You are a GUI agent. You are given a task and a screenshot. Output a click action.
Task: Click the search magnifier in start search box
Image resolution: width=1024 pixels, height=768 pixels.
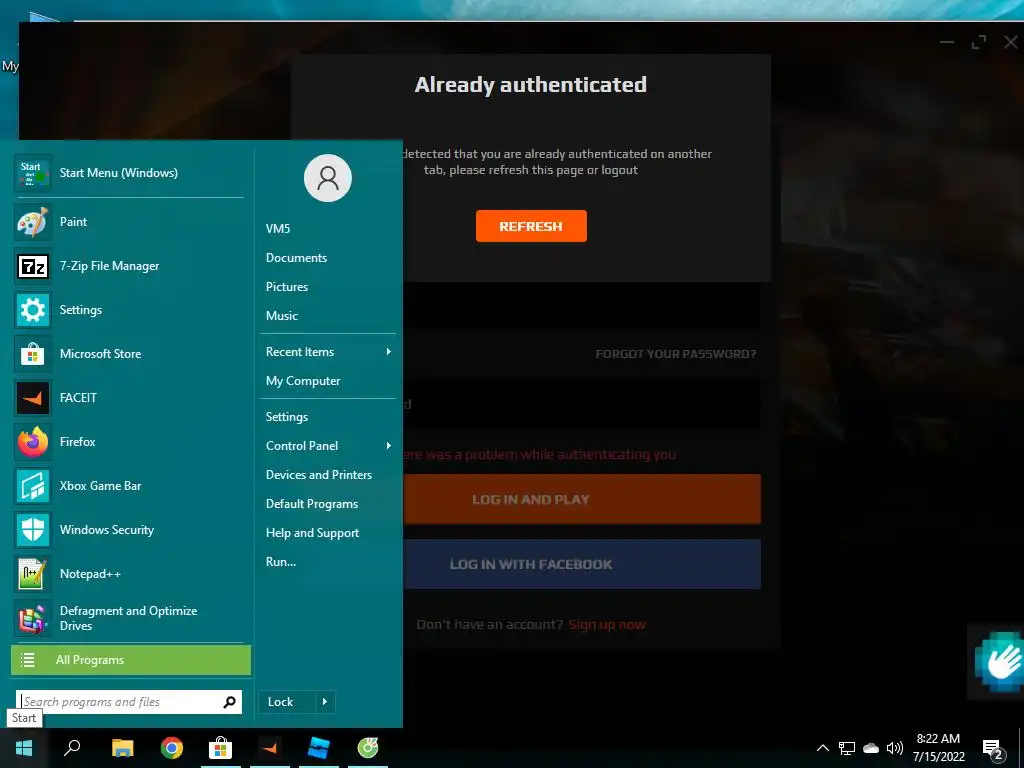pyautogui.click(x=229, y=702)
